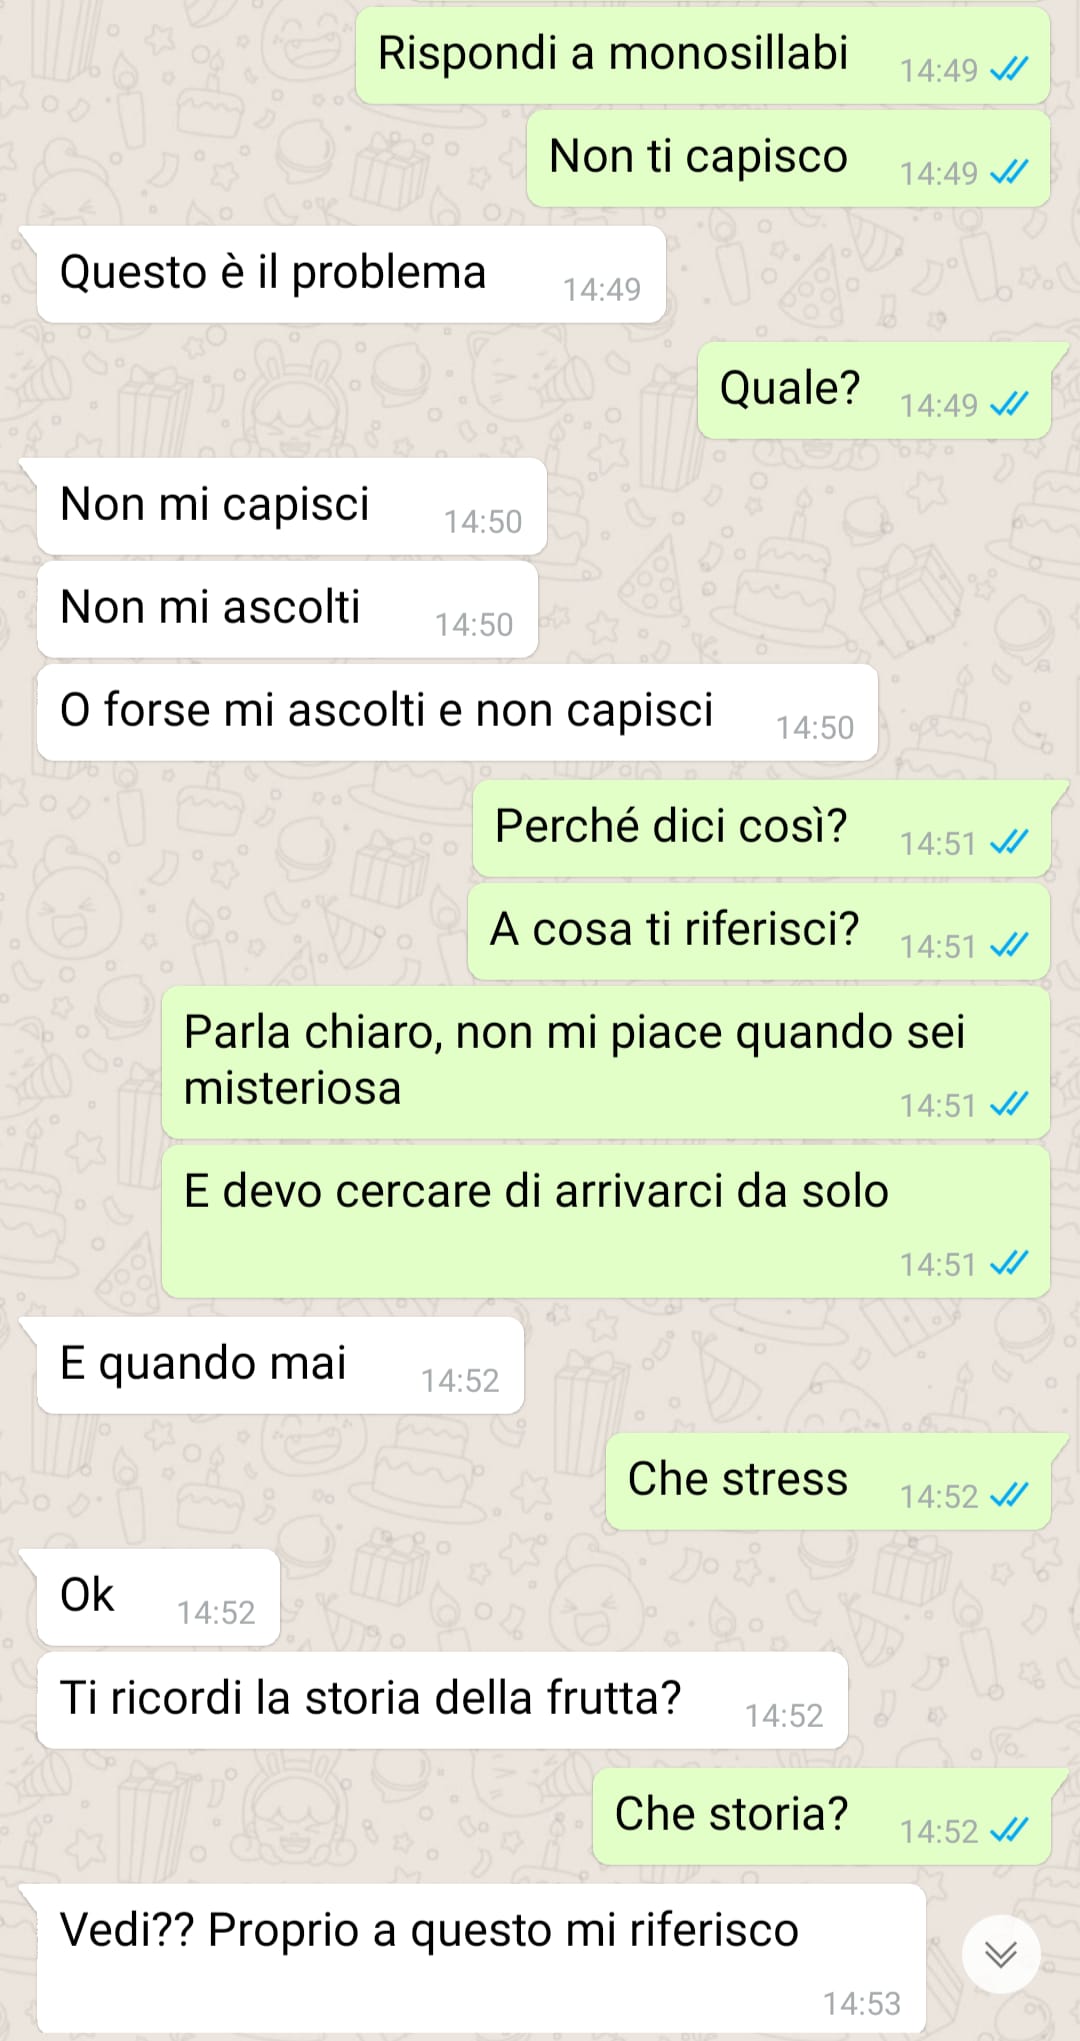Tap read ticks on 'Che stress' message

[x=1009, y=1496]
